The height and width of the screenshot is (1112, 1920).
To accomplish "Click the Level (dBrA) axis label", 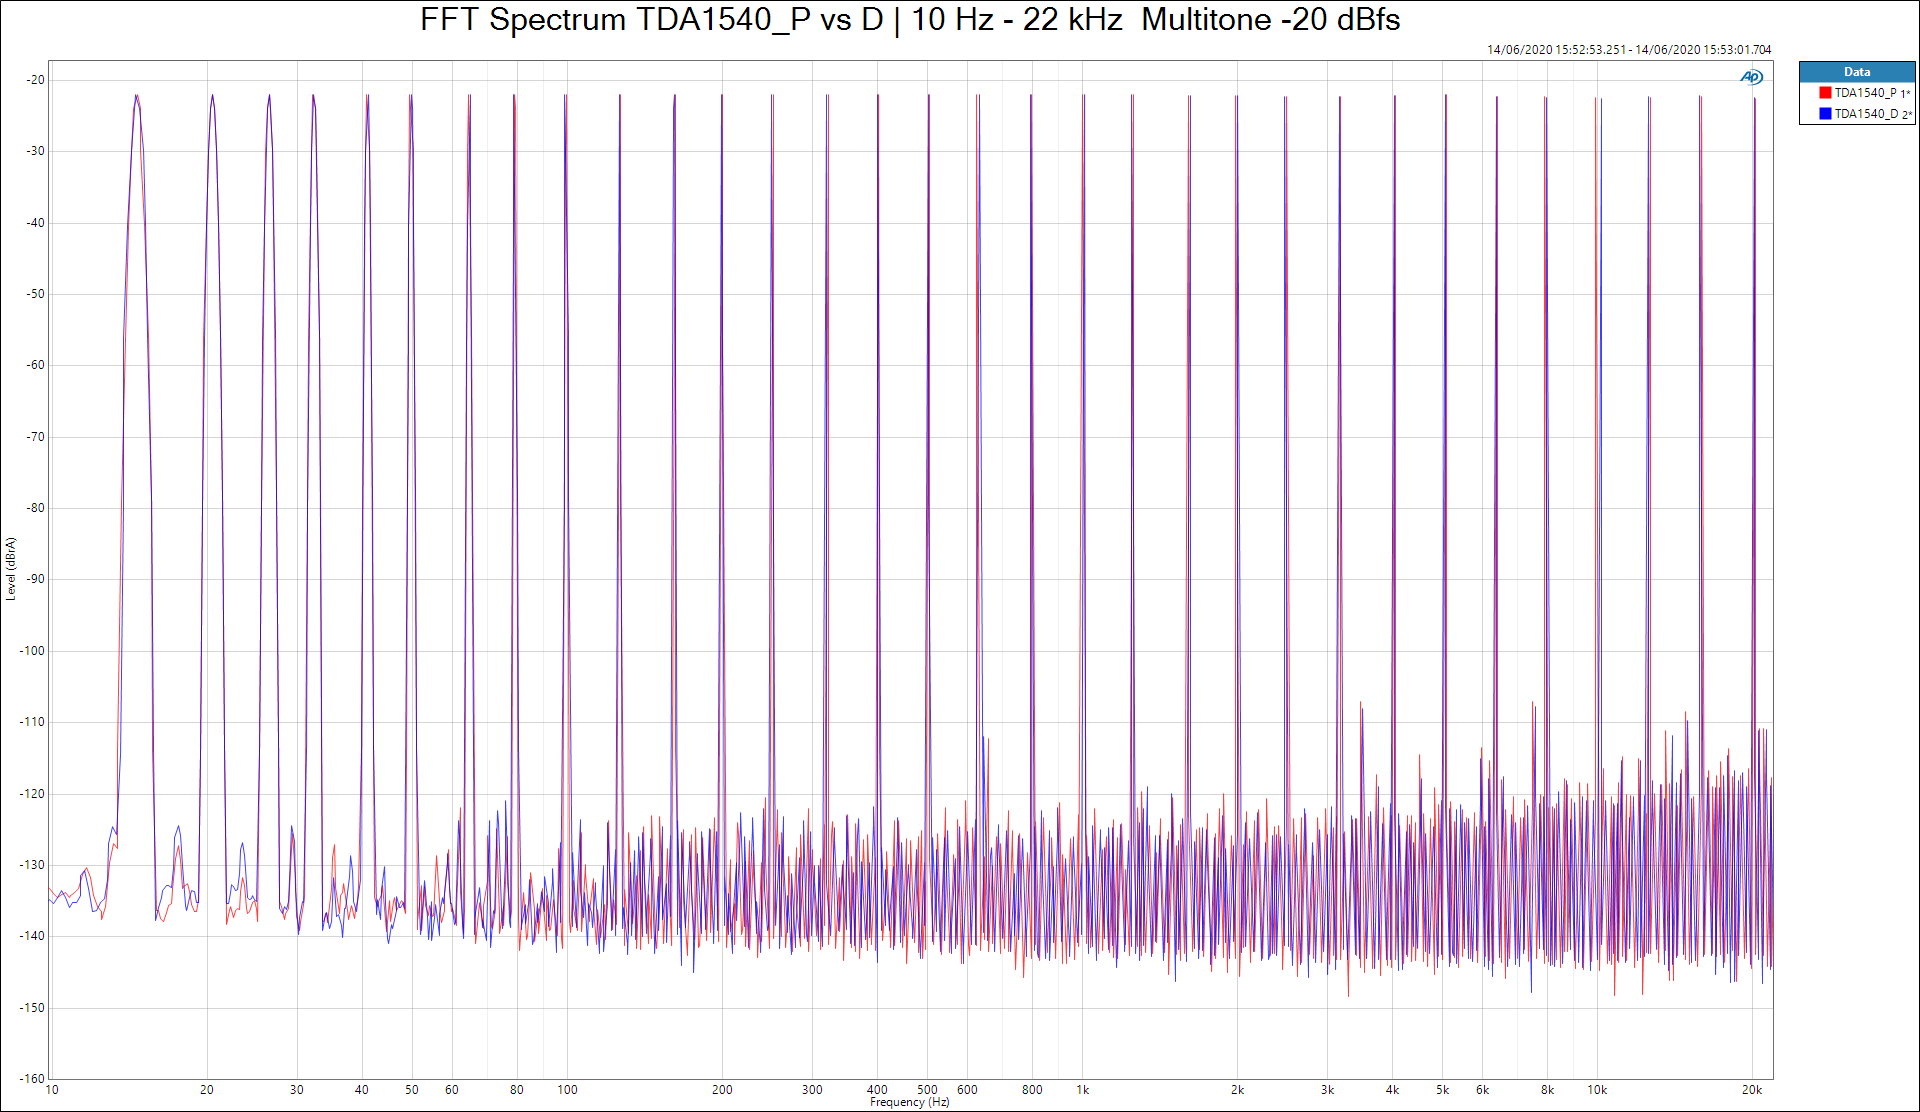I will pos(11,569).
